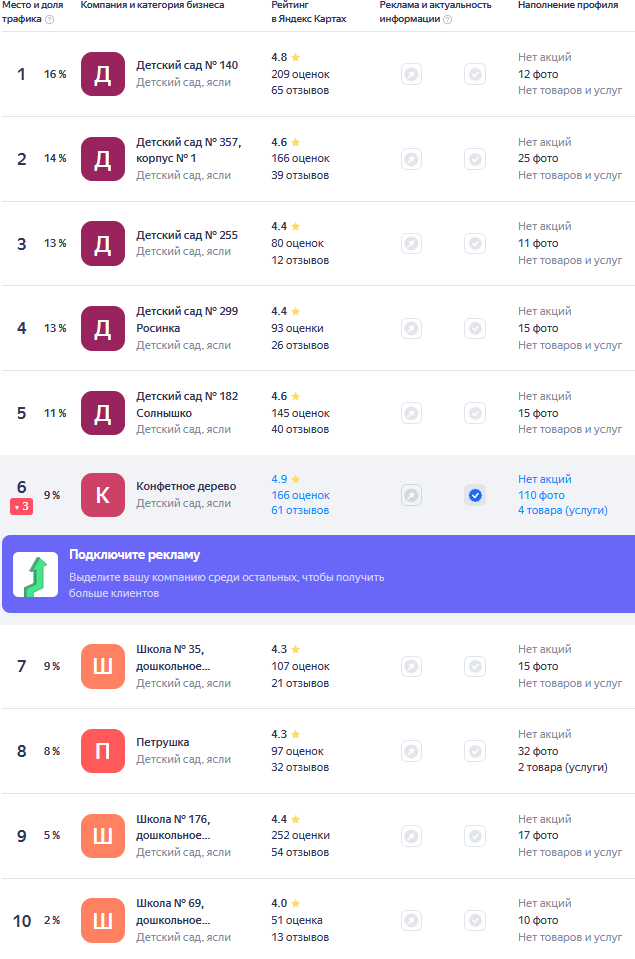Click the help icon next to "трафика"
635x959 pixels.
coord(50,20)
